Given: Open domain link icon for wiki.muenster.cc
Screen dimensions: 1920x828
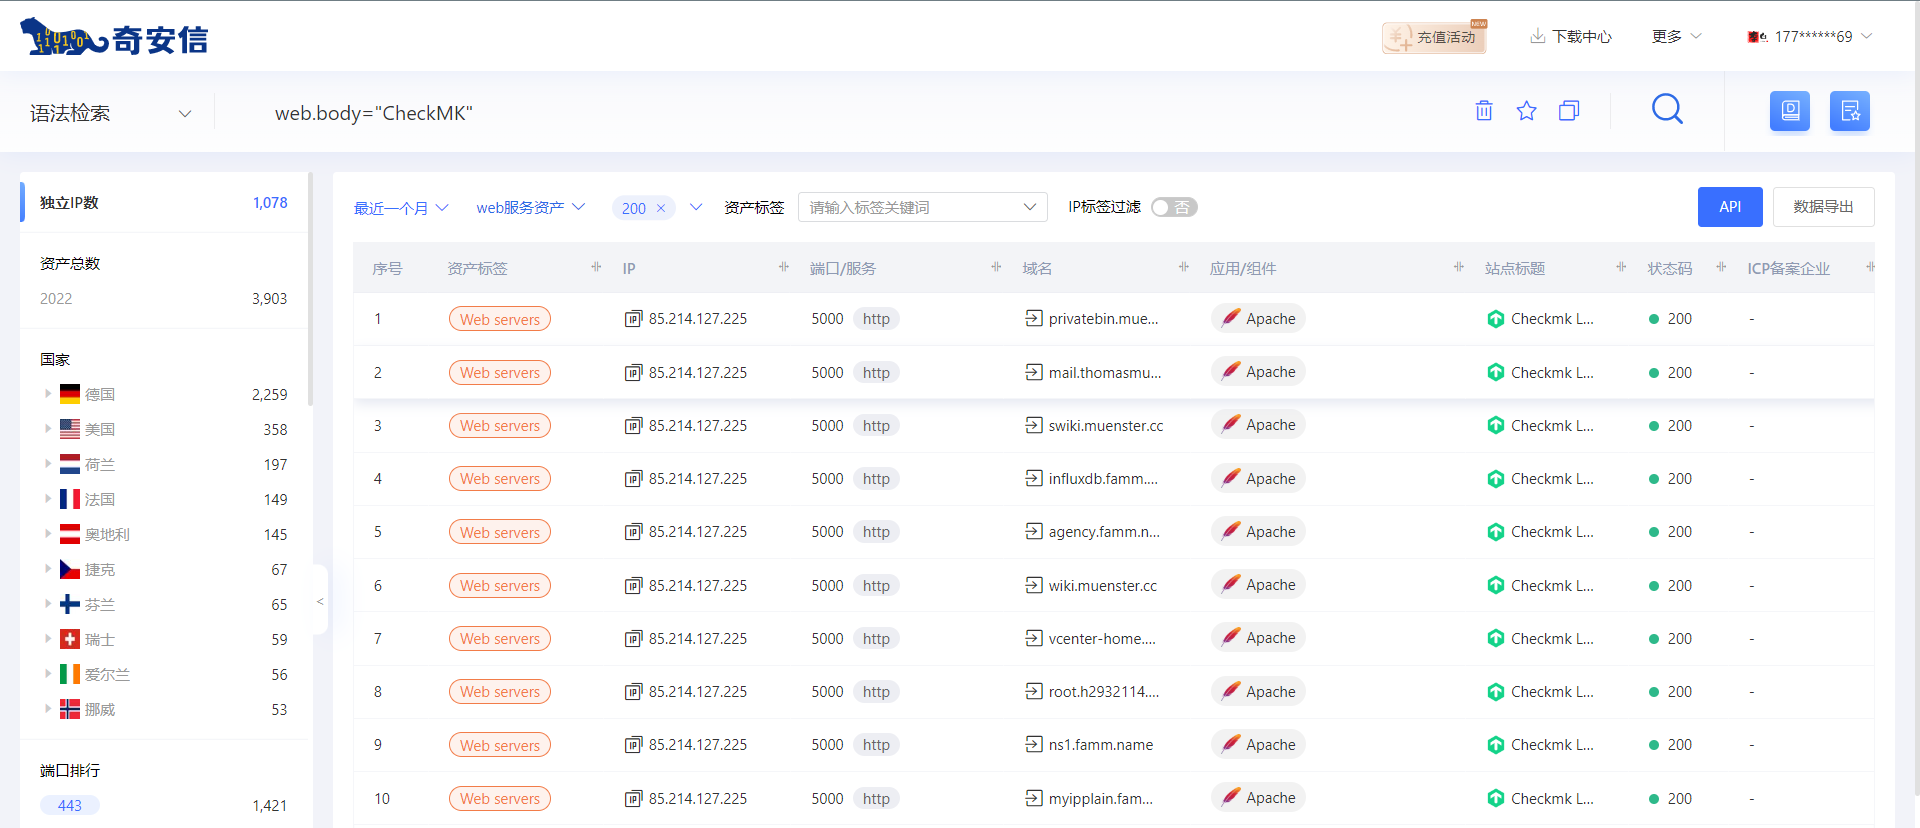Looking at the screenshot, I should pos(1034,585).
